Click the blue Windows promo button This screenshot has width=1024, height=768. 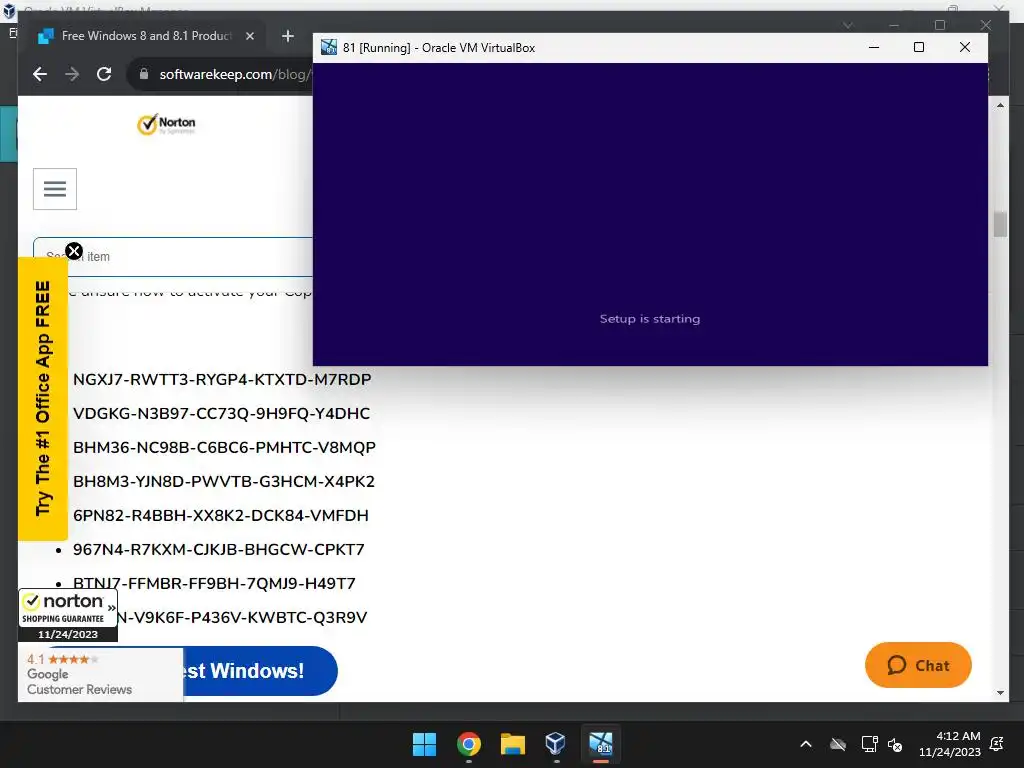(x=260, y=671)
